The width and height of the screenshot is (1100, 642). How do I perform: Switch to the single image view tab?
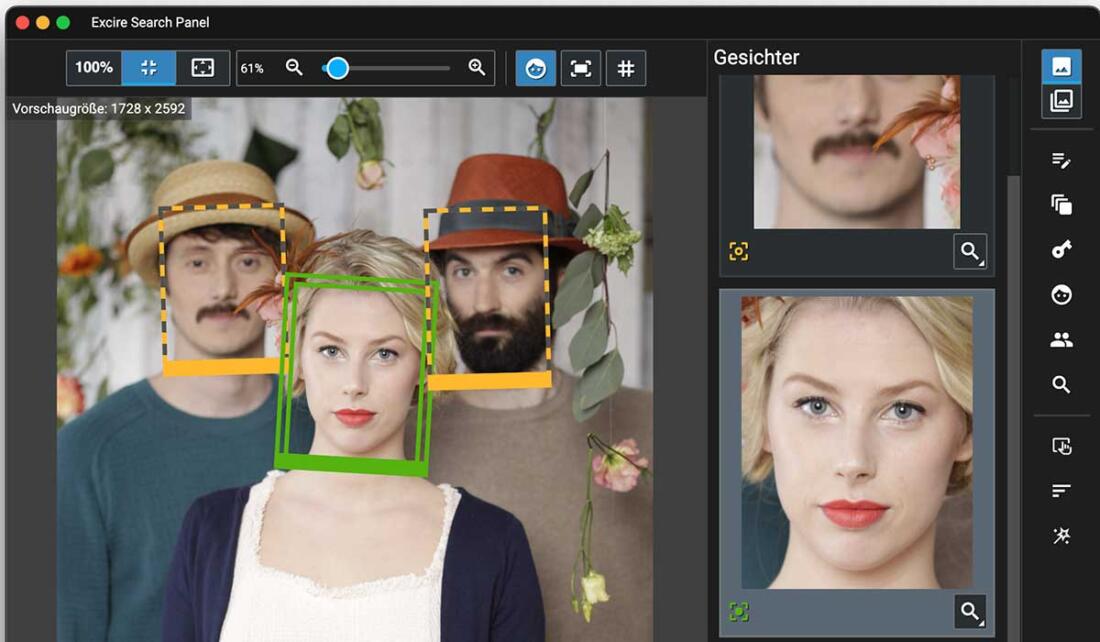pyautogui.click(x=1061, y=67)
